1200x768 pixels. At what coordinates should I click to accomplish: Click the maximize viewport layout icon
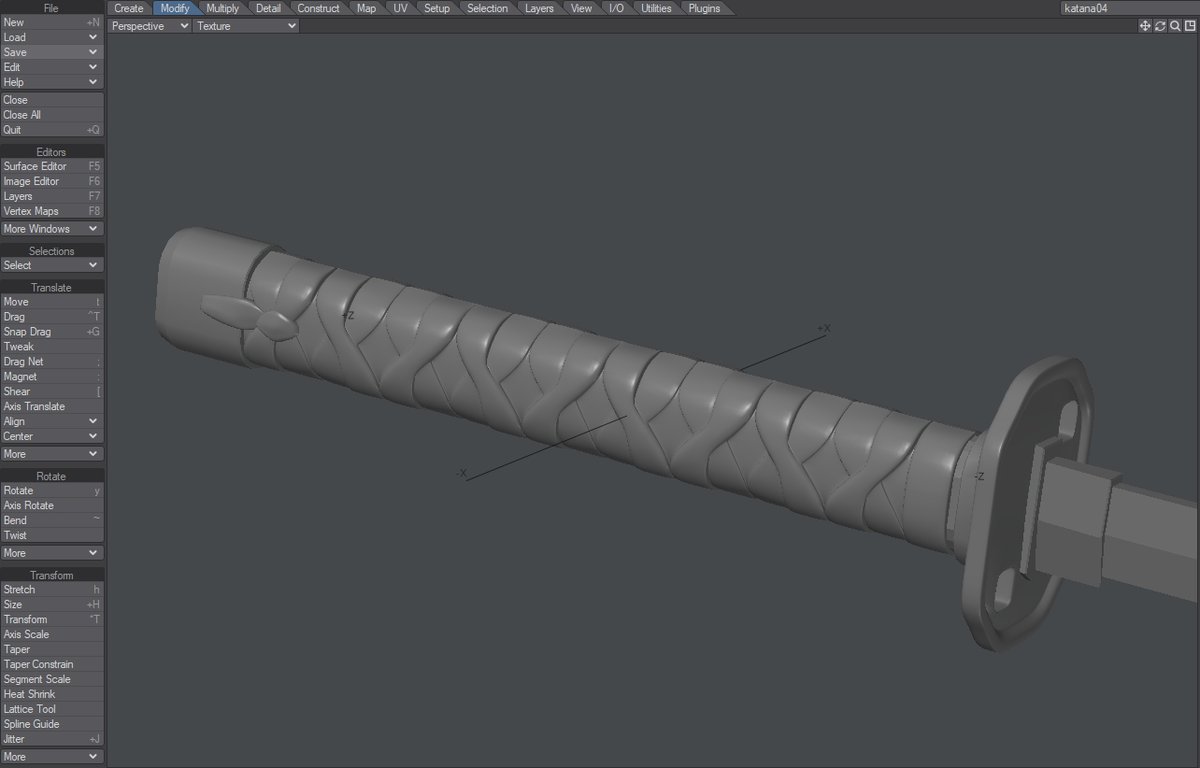click(x=1190, y=26)
